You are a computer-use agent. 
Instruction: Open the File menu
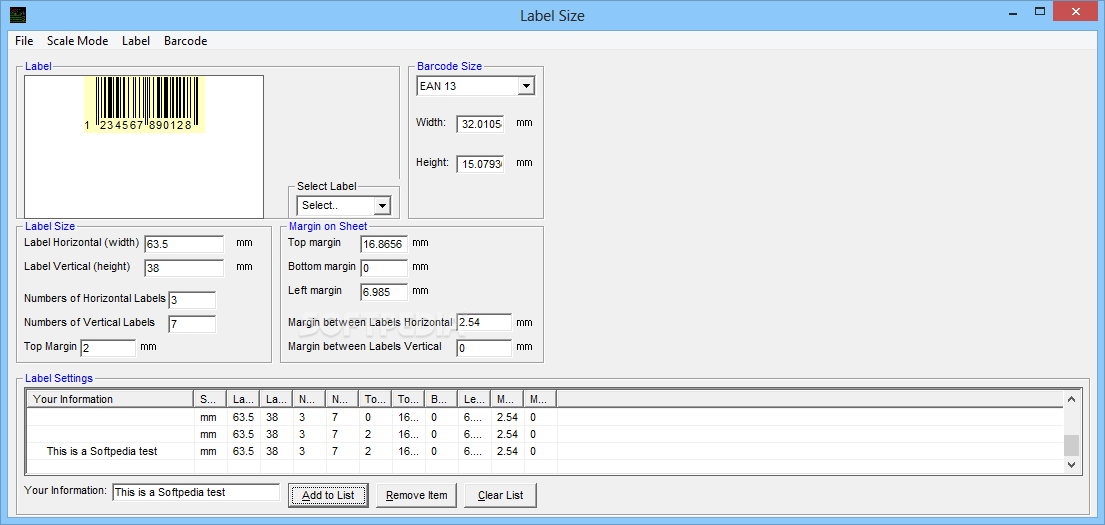[24, 41]
